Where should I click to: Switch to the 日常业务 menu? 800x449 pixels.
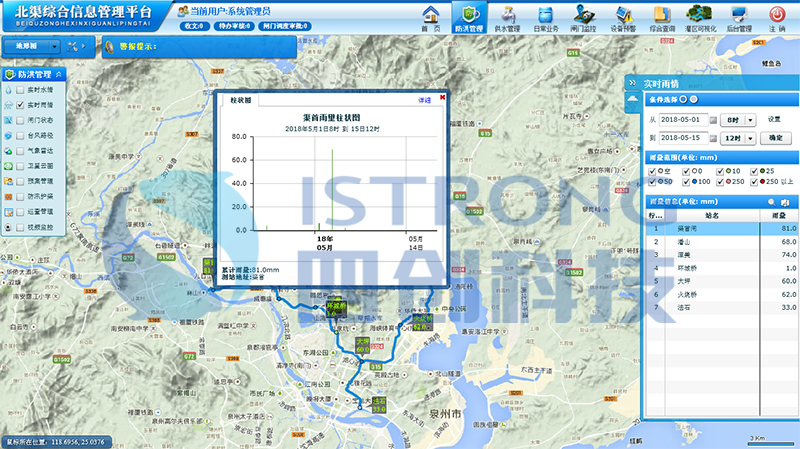[x=544, y=15]
